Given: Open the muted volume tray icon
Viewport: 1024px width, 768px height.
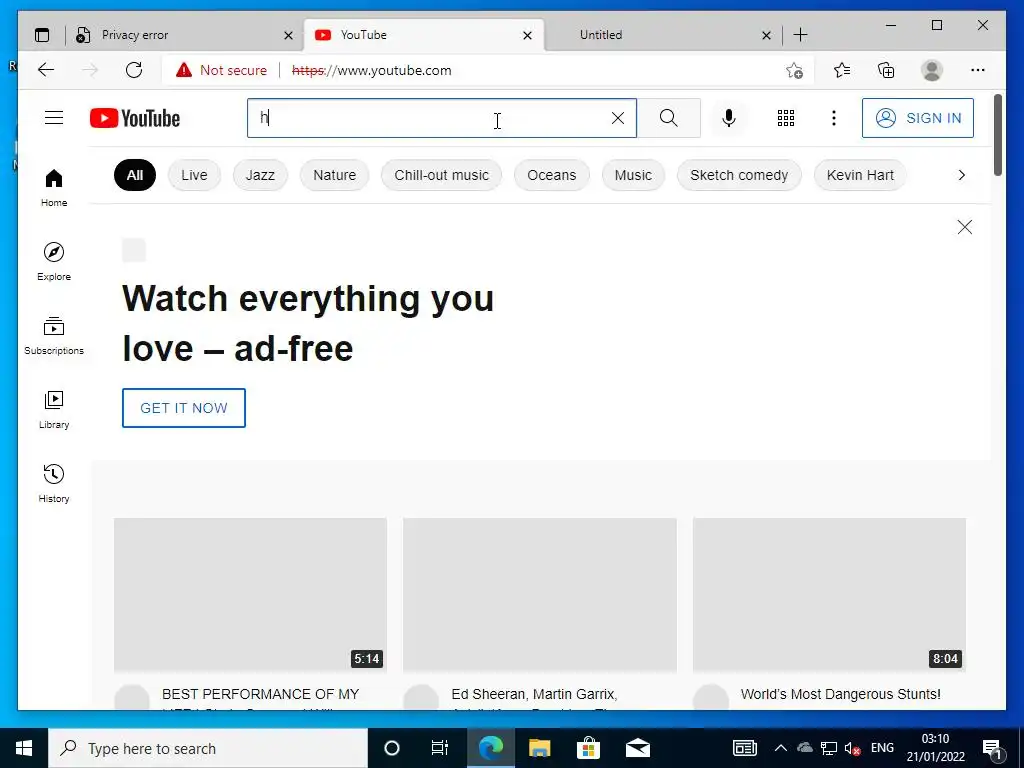Looking at the screenshot, I should tap(852, 748).
